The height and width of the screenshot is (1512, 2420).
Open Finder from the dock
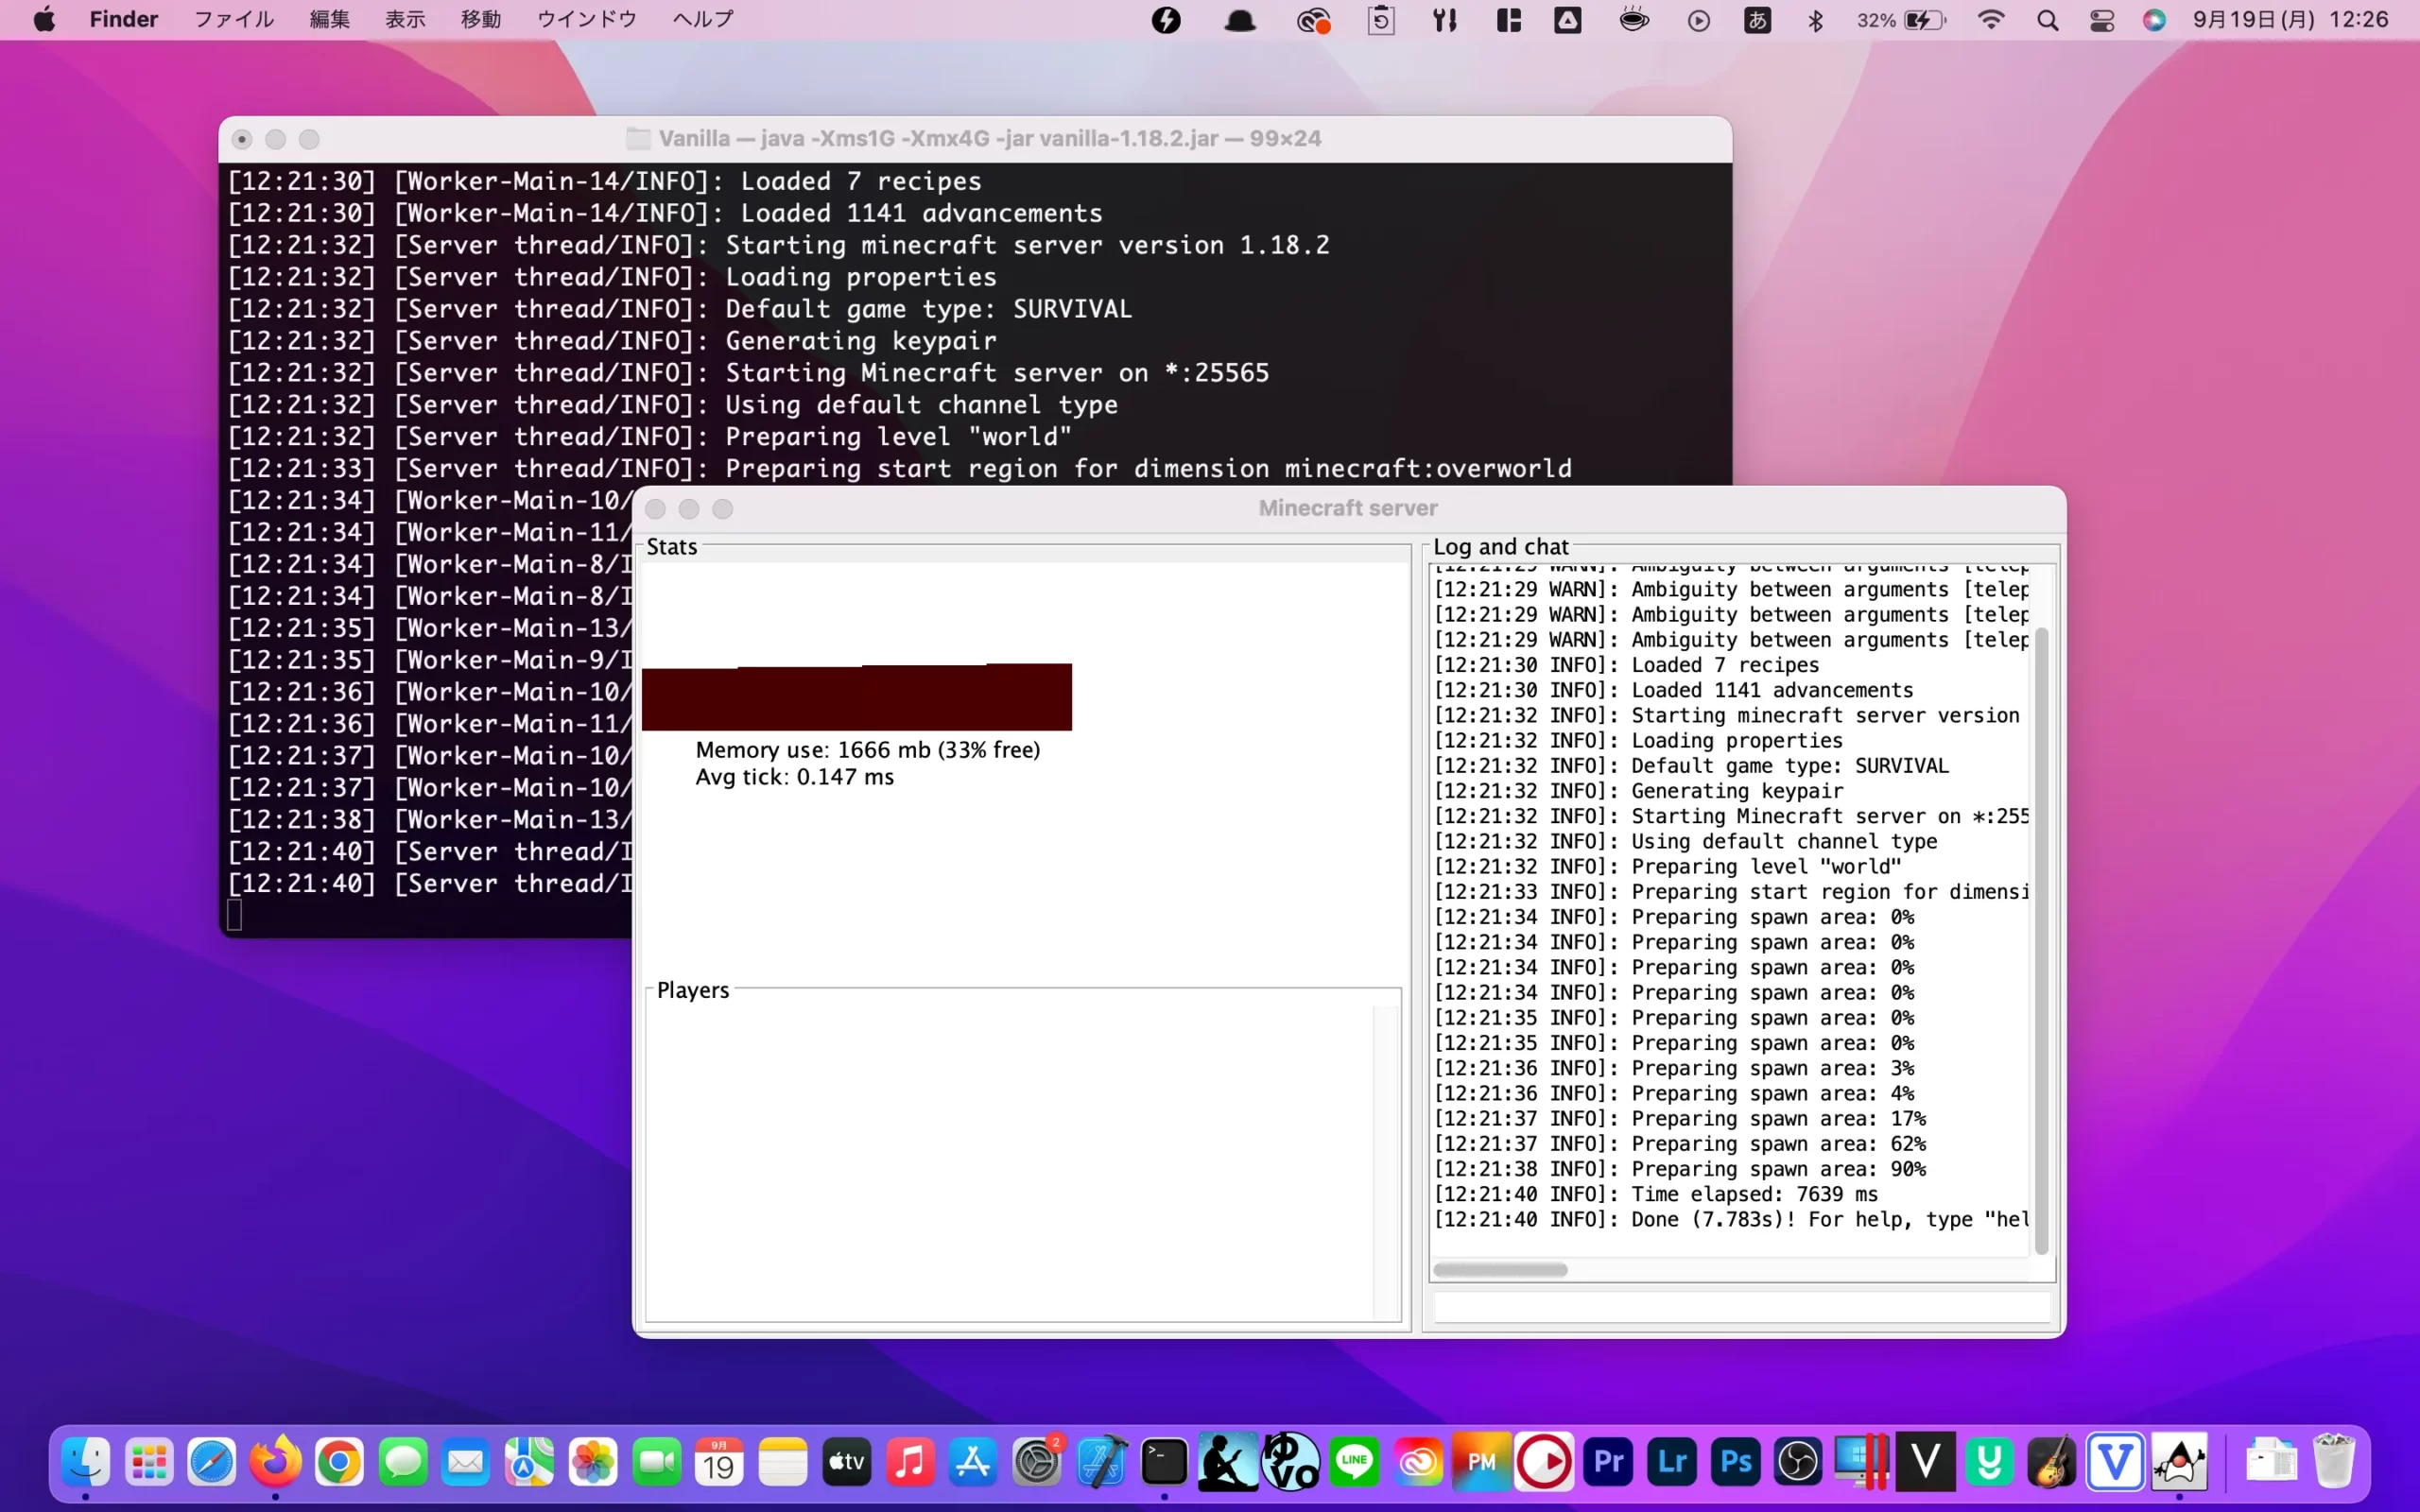[86, 1463]
